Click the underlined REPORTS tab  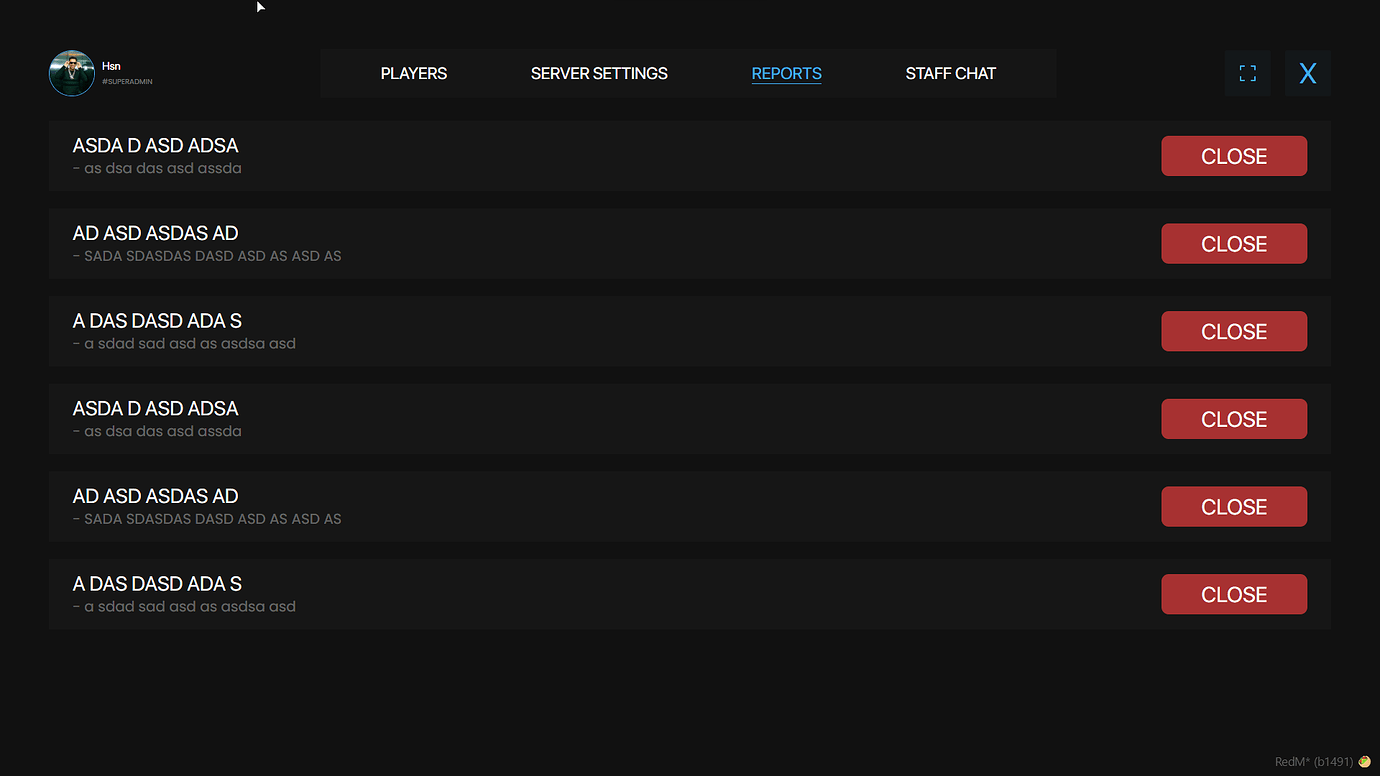(x=786, y=73)
